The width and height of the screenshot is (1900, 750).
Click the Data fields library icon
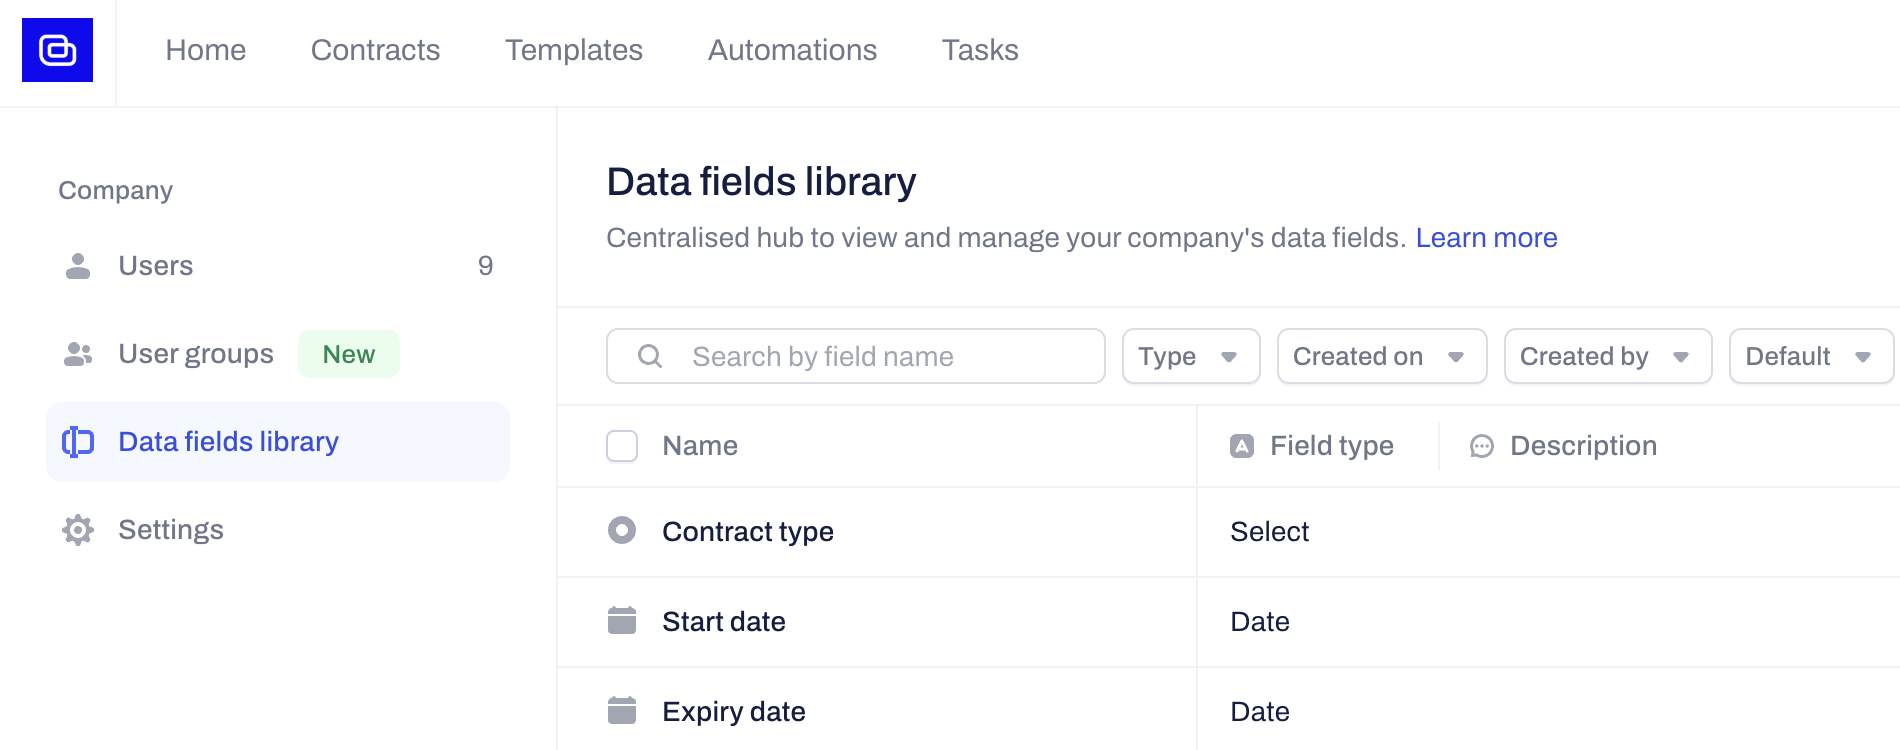pyautogui.click(x=78, y=442)
